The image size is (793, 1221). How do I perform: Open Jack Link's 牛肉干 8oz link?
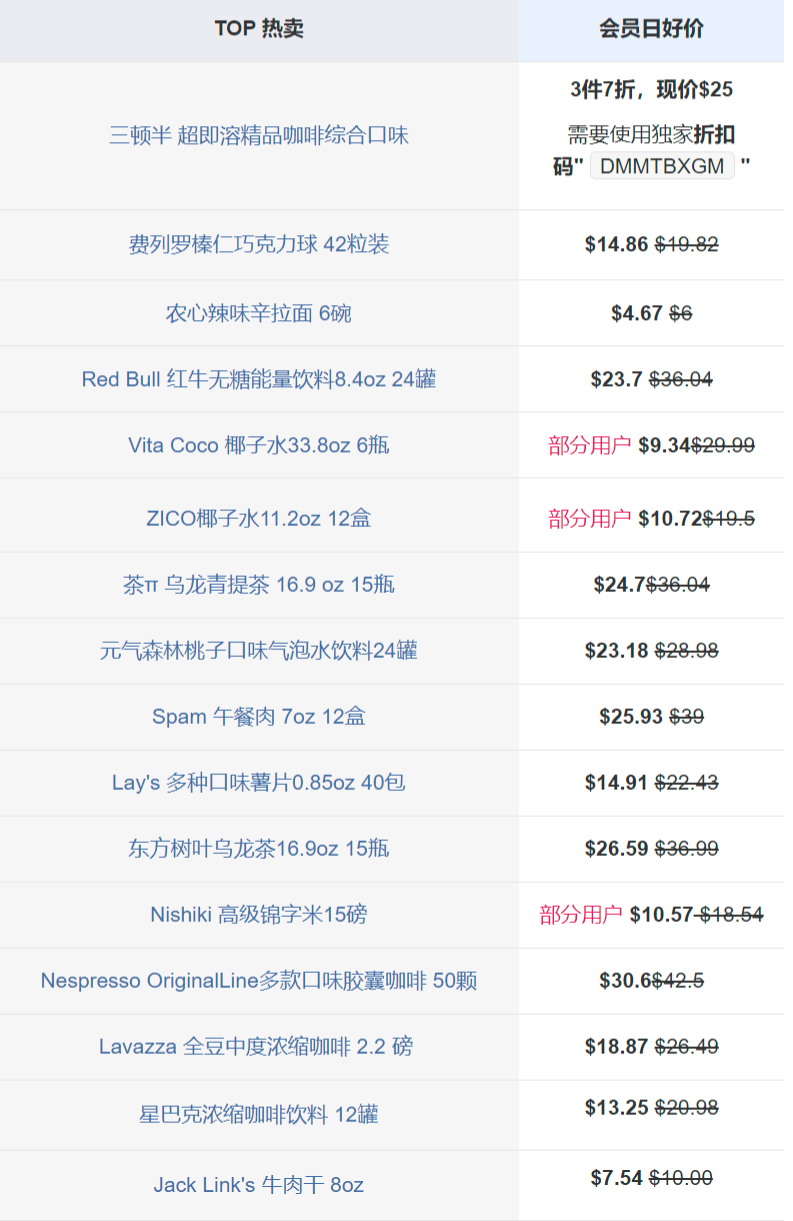click(x=258, y=1185)
